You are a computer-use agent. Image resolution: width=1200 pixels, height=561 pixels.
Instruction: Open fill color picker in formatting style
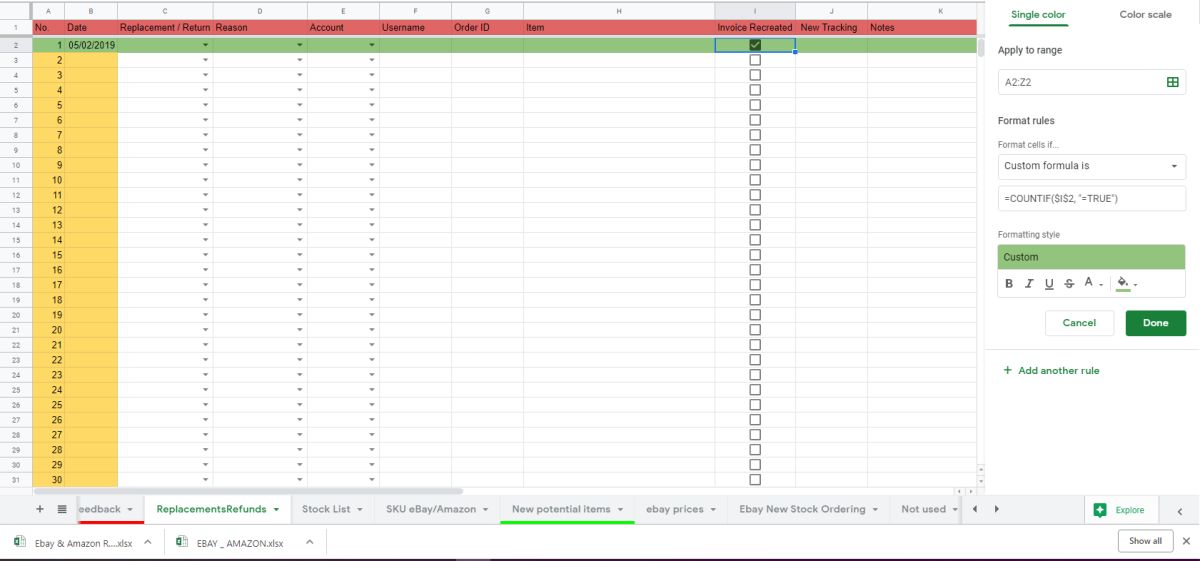point(1128,284)
